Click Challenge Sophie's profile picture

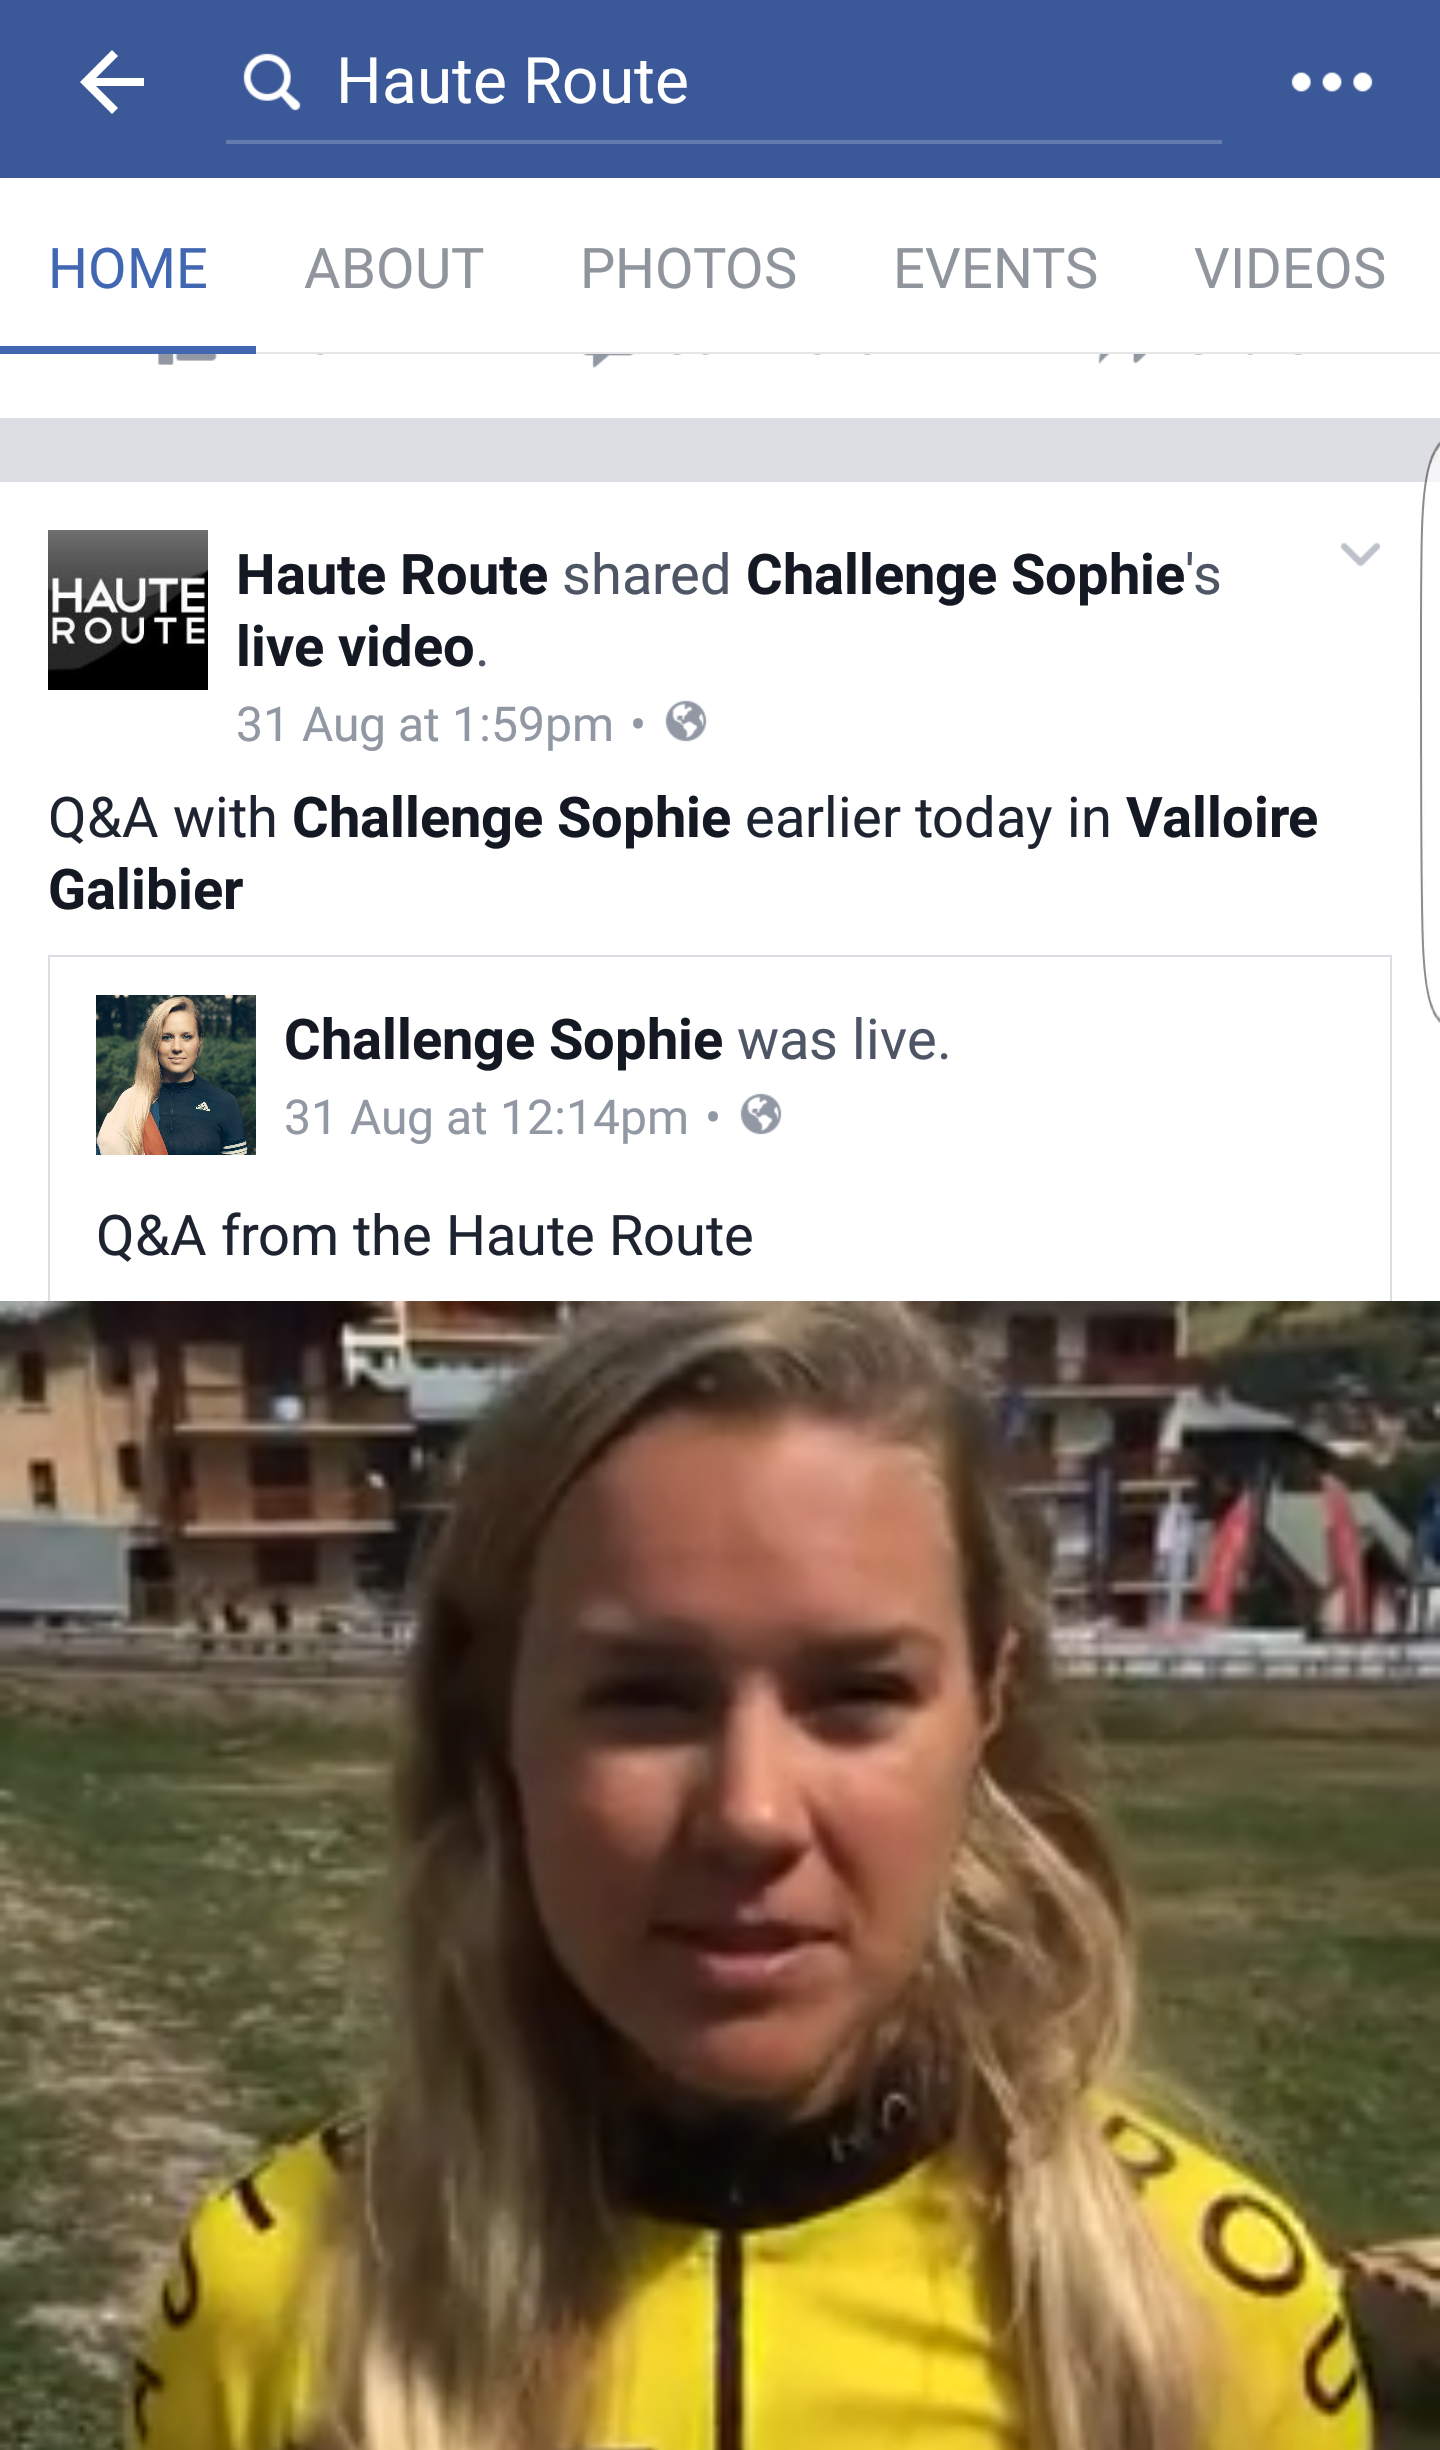coord(176,1075)
